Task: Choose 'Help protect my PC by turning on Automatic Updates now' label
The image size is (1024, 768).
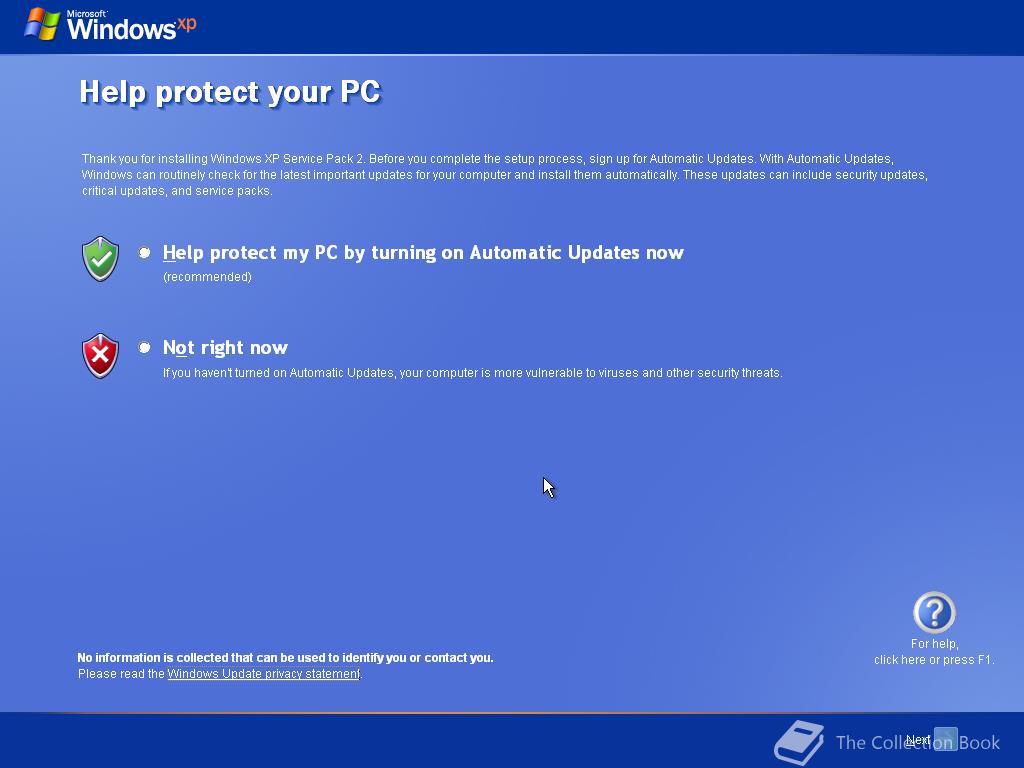Action: pos(423,253)
